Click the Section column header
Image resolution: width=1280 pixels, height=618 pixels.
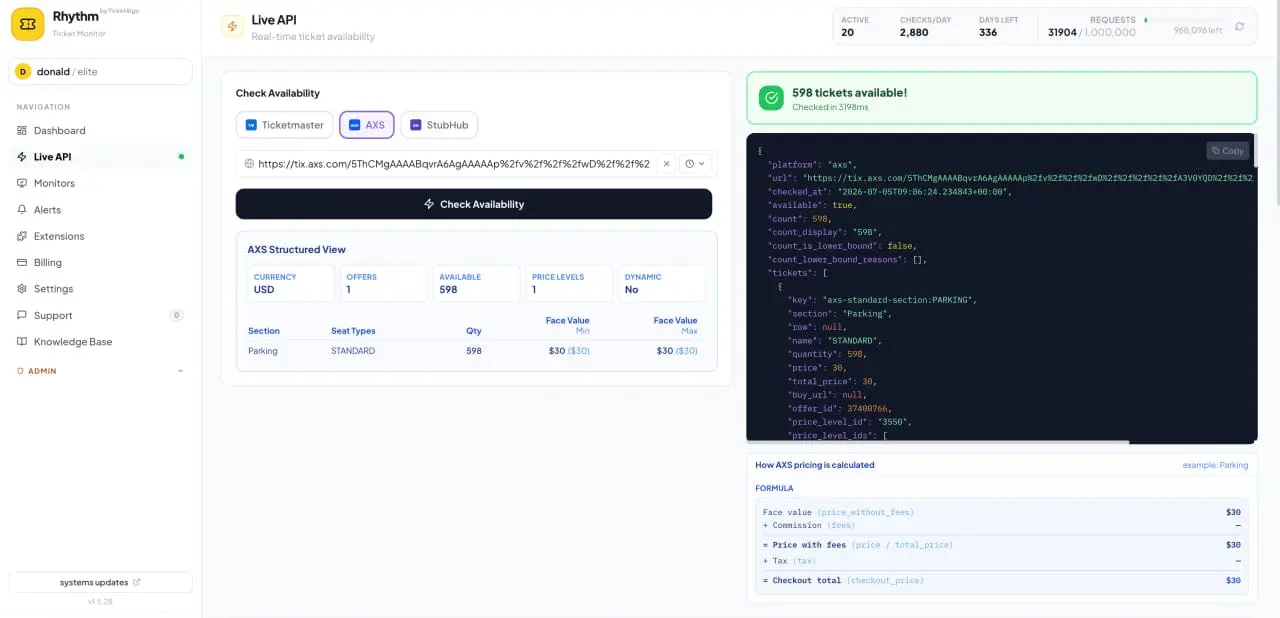(x=264, y=331)
